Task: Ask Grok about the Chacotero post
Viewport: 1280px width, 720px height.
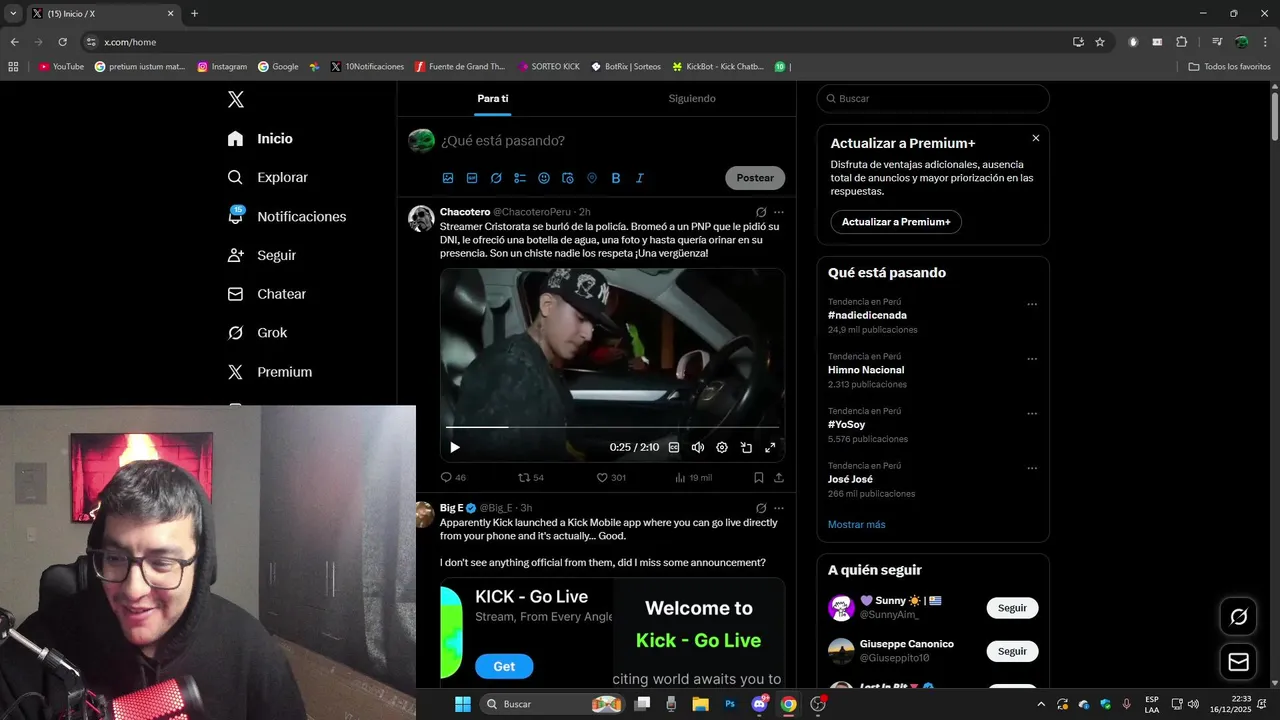Action: (761, 212)
